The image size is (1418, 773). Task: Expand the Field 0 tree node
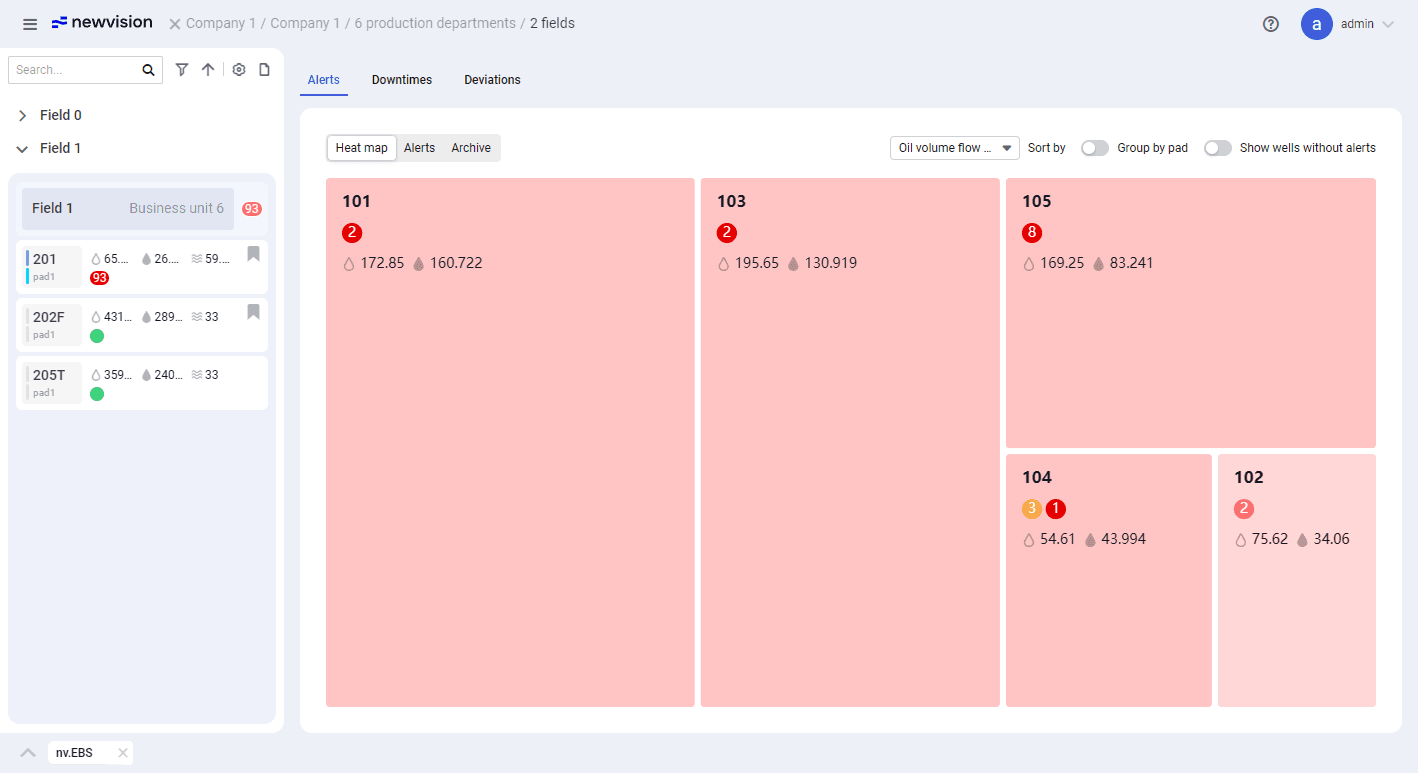23,116
